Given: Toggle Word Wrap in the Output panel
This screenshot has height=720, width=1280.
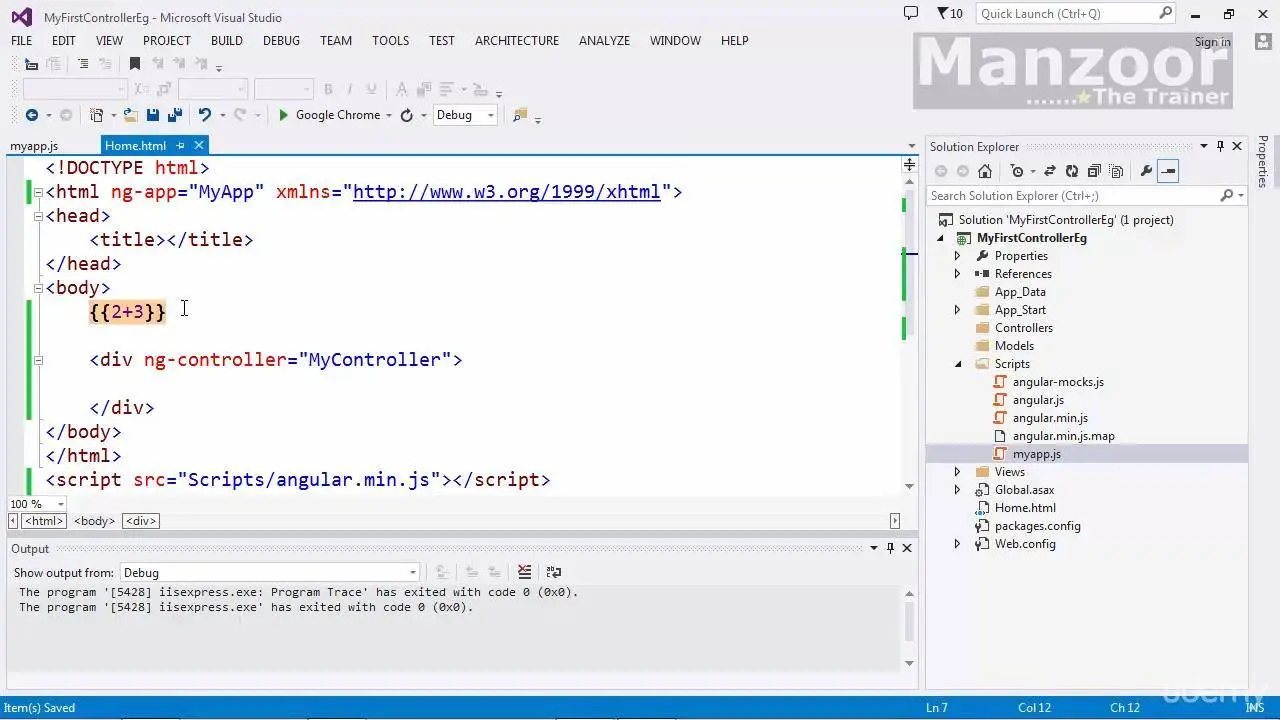Looking at the screenshot, I should pyautogui.click(x=554, y=572).
